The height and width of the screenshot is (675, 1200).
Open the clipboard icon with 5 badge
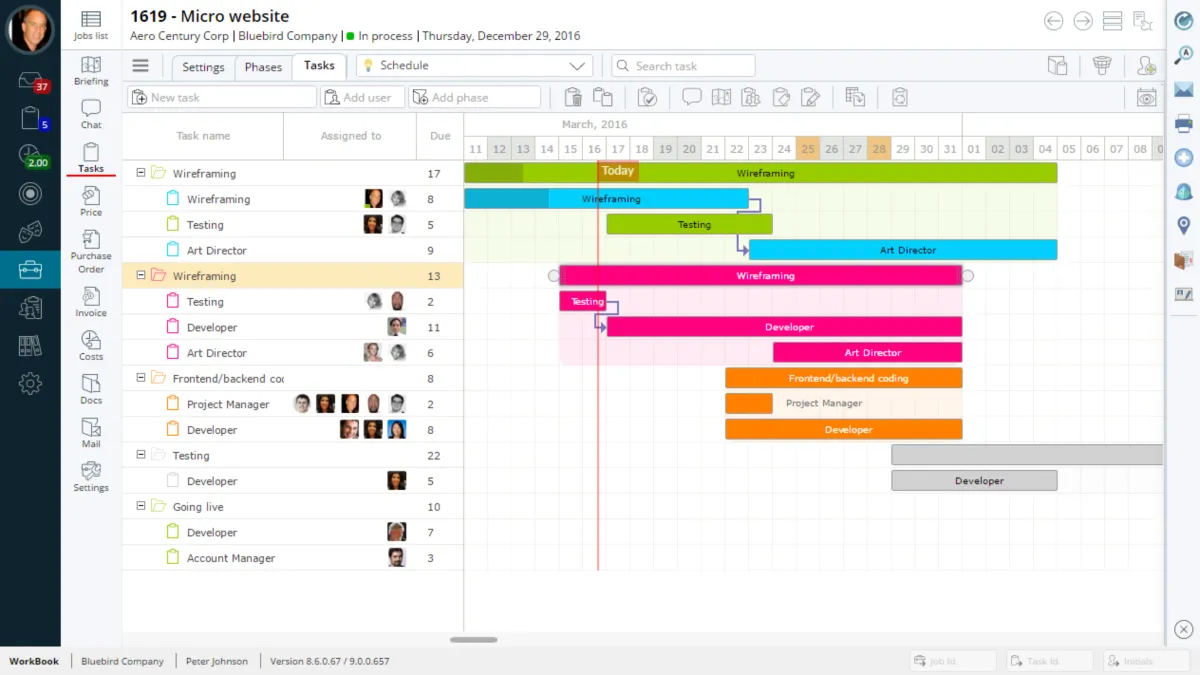coord(31,118)
